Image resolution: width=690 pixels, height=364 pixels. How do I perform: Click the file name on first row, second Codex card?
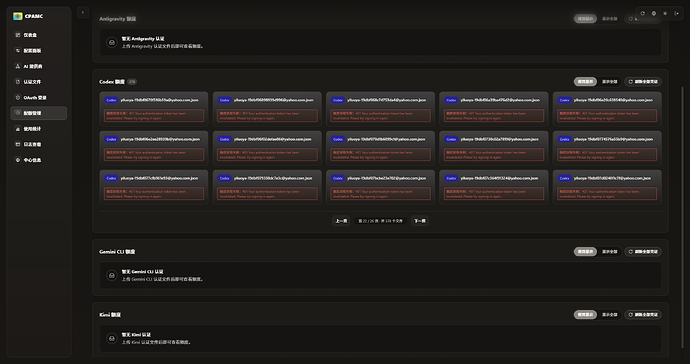(x=274, y=100)
